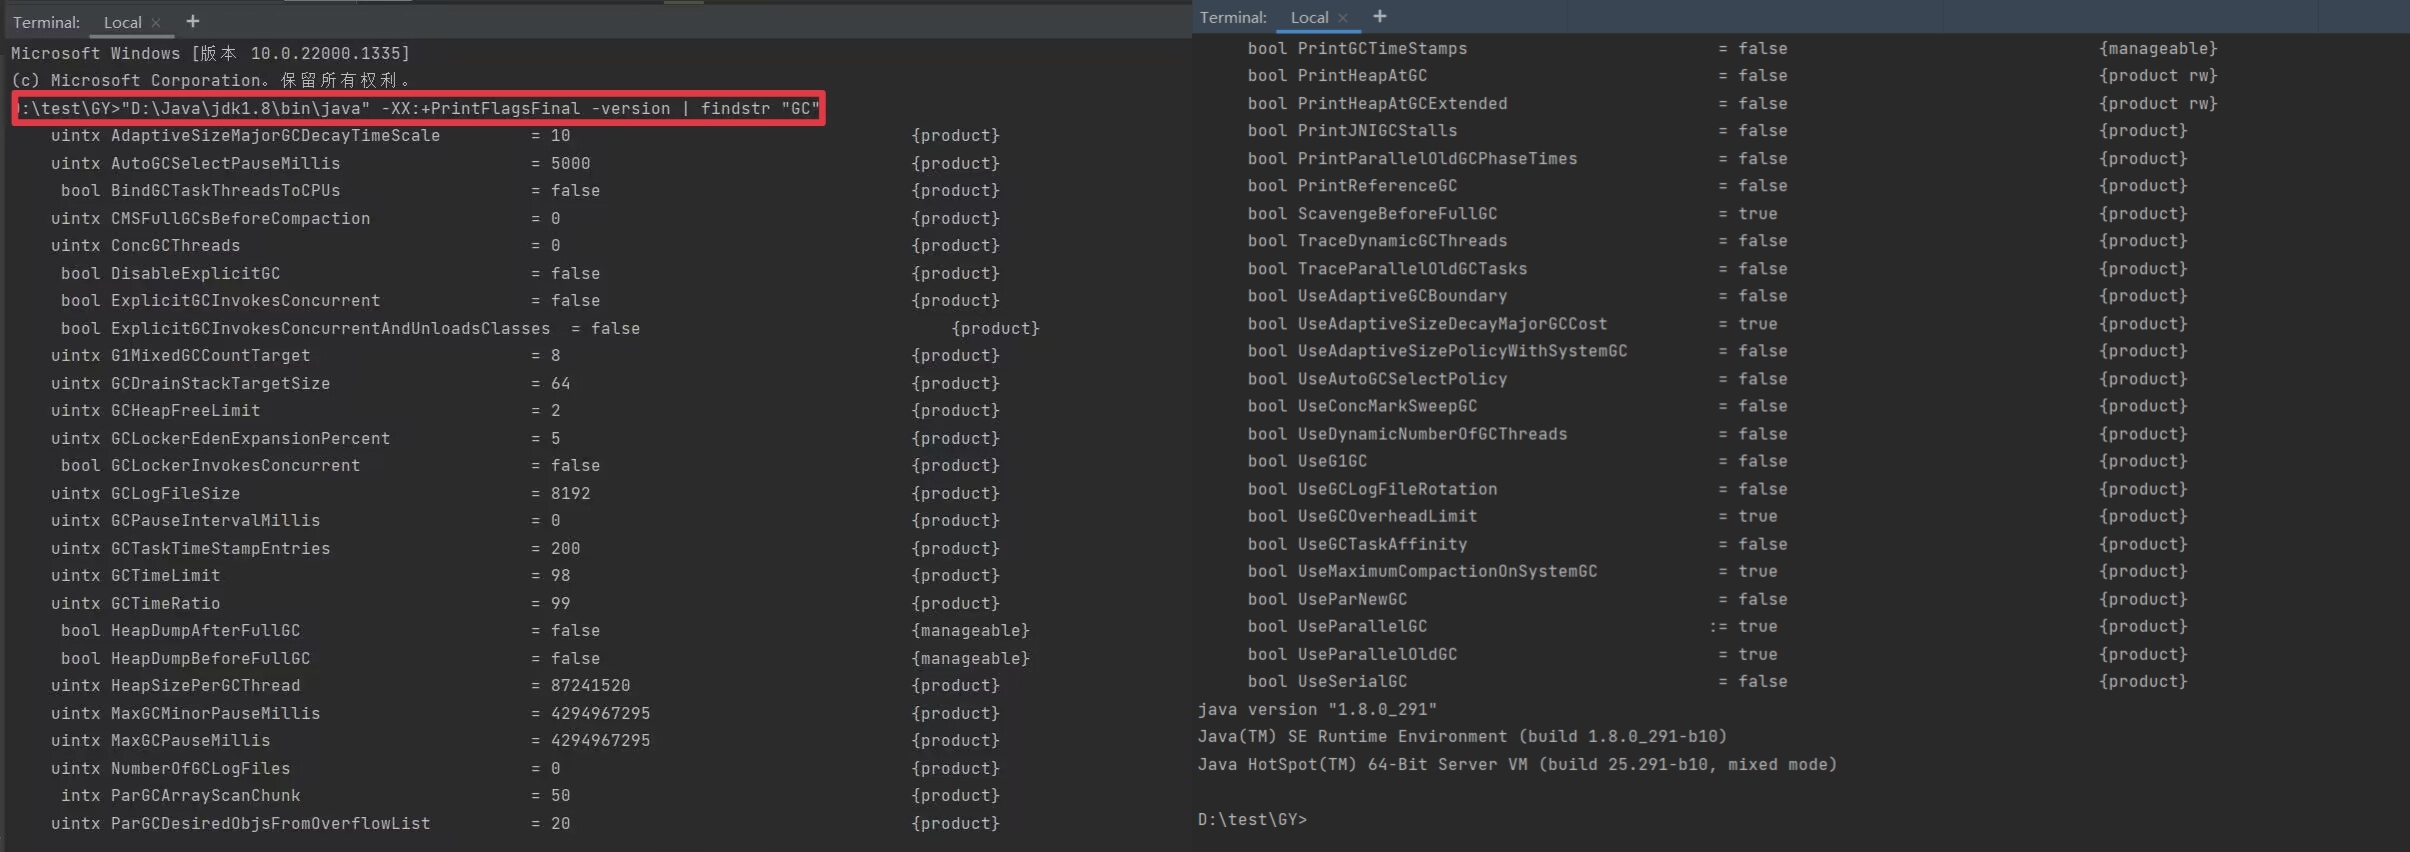Screen dimensions: 2410x852
Task: Click the GCTaskTimeStampEntries value 200
Action: [565, 548]
